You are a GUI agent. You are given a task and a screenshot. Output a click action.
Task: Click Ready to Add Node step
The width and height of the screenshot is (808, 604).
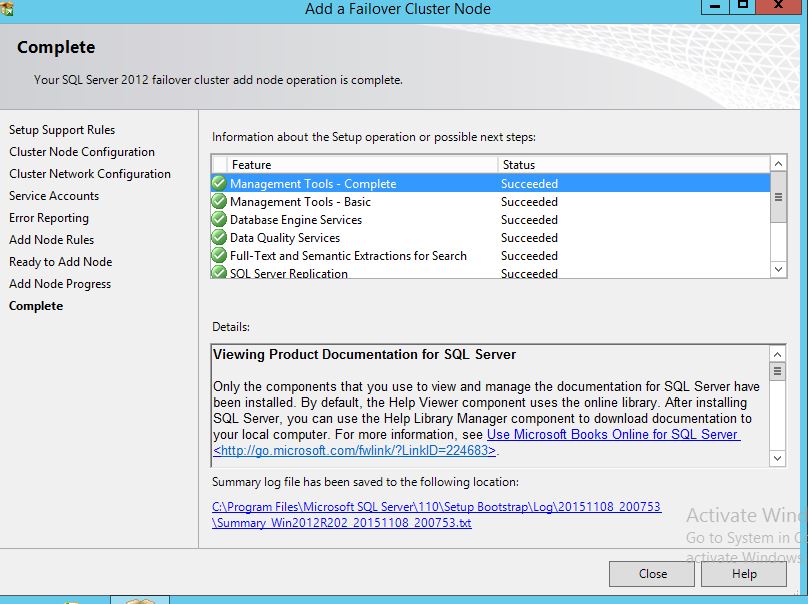click(x=60, y=262)
